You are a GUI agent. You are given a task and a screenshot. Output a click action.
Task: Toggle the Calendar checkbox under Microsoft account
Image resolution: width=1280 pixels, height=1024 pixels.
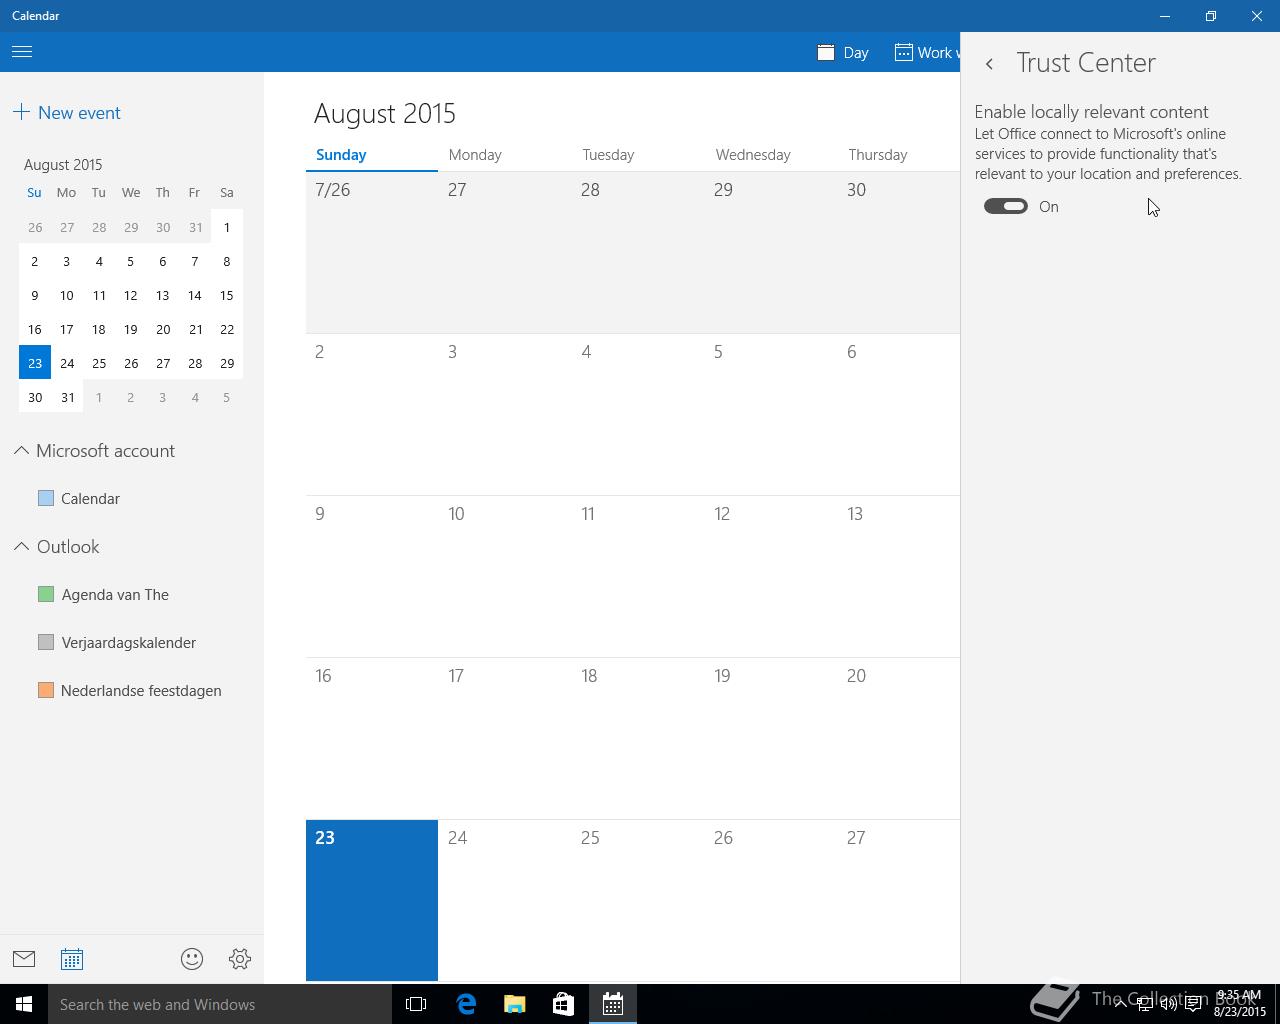[x=46, y=498]
